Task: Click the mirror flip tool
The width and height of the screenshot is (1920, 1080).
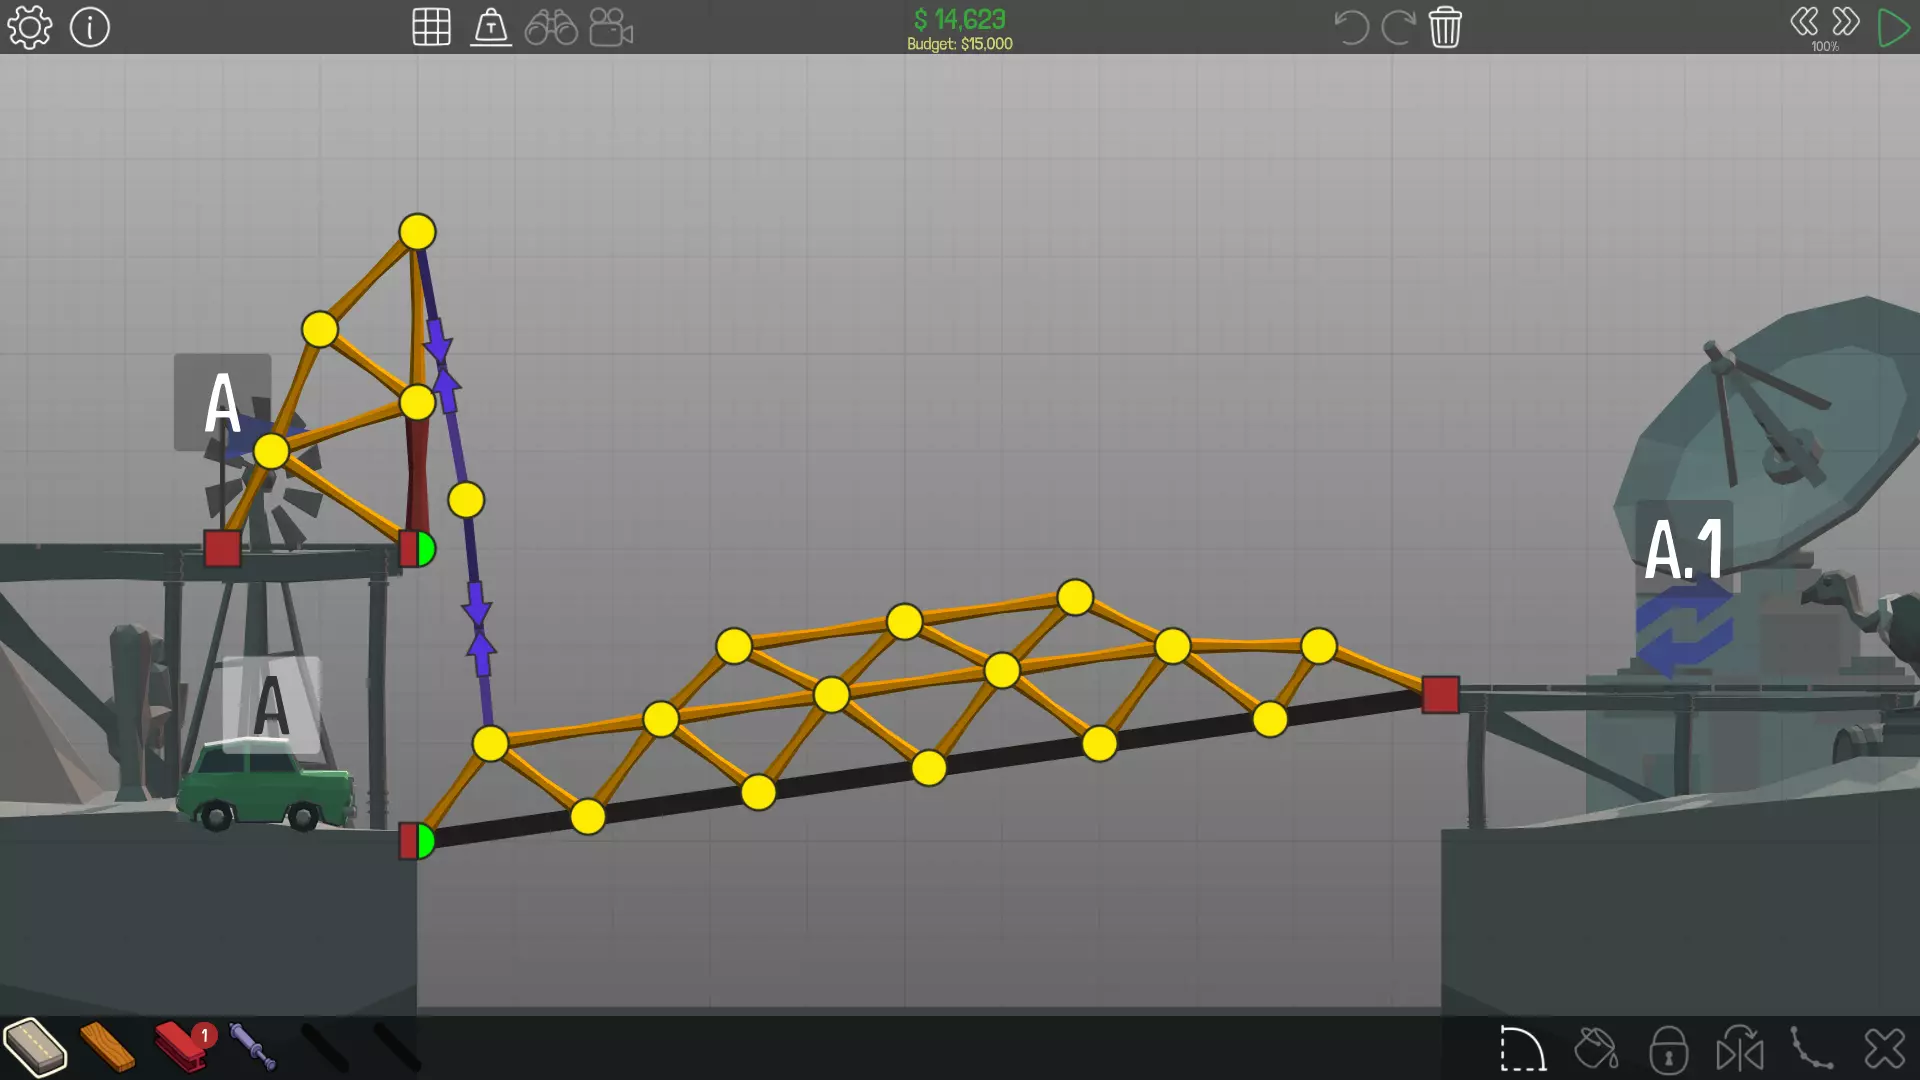Action: point(1740,1049)
